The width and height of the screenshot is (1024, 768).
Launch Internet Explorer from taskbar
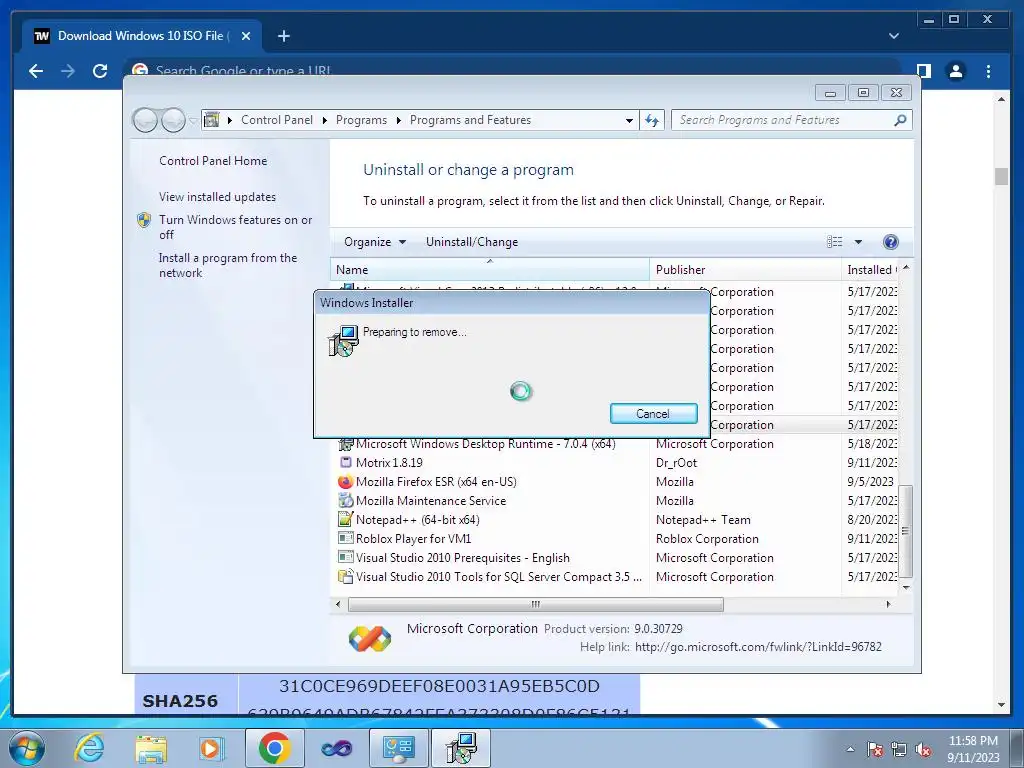[88, 748]
